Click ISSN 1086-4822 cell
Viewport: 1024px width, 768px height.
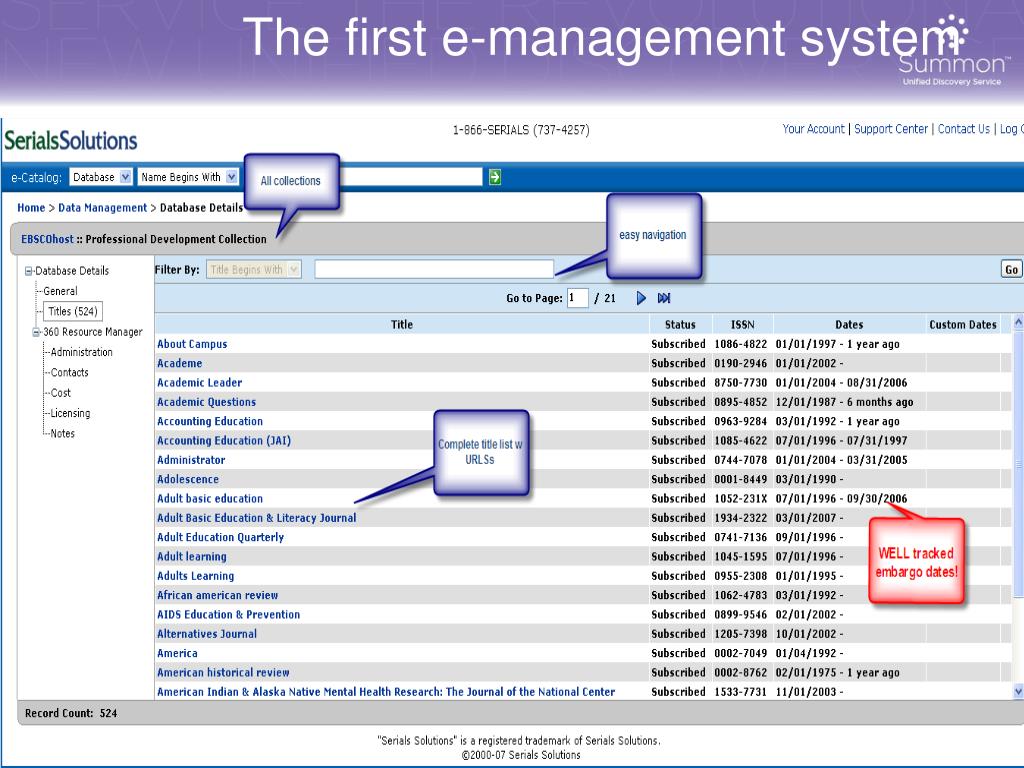(x=741, y=344)
